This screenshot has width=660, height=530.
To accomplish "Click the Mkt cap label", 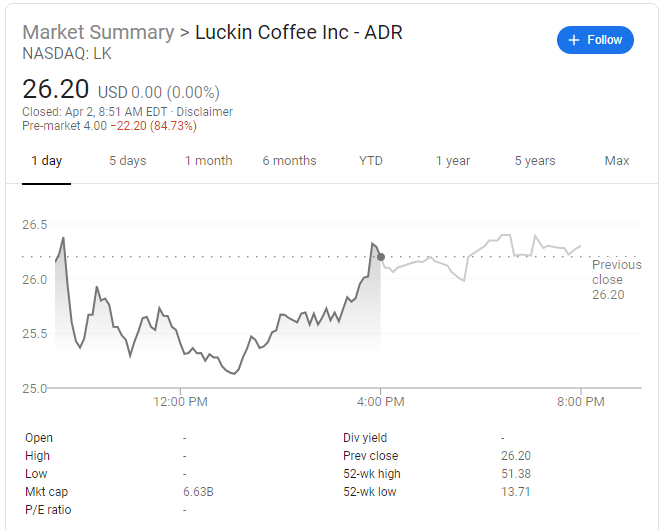I will (46, 492).
